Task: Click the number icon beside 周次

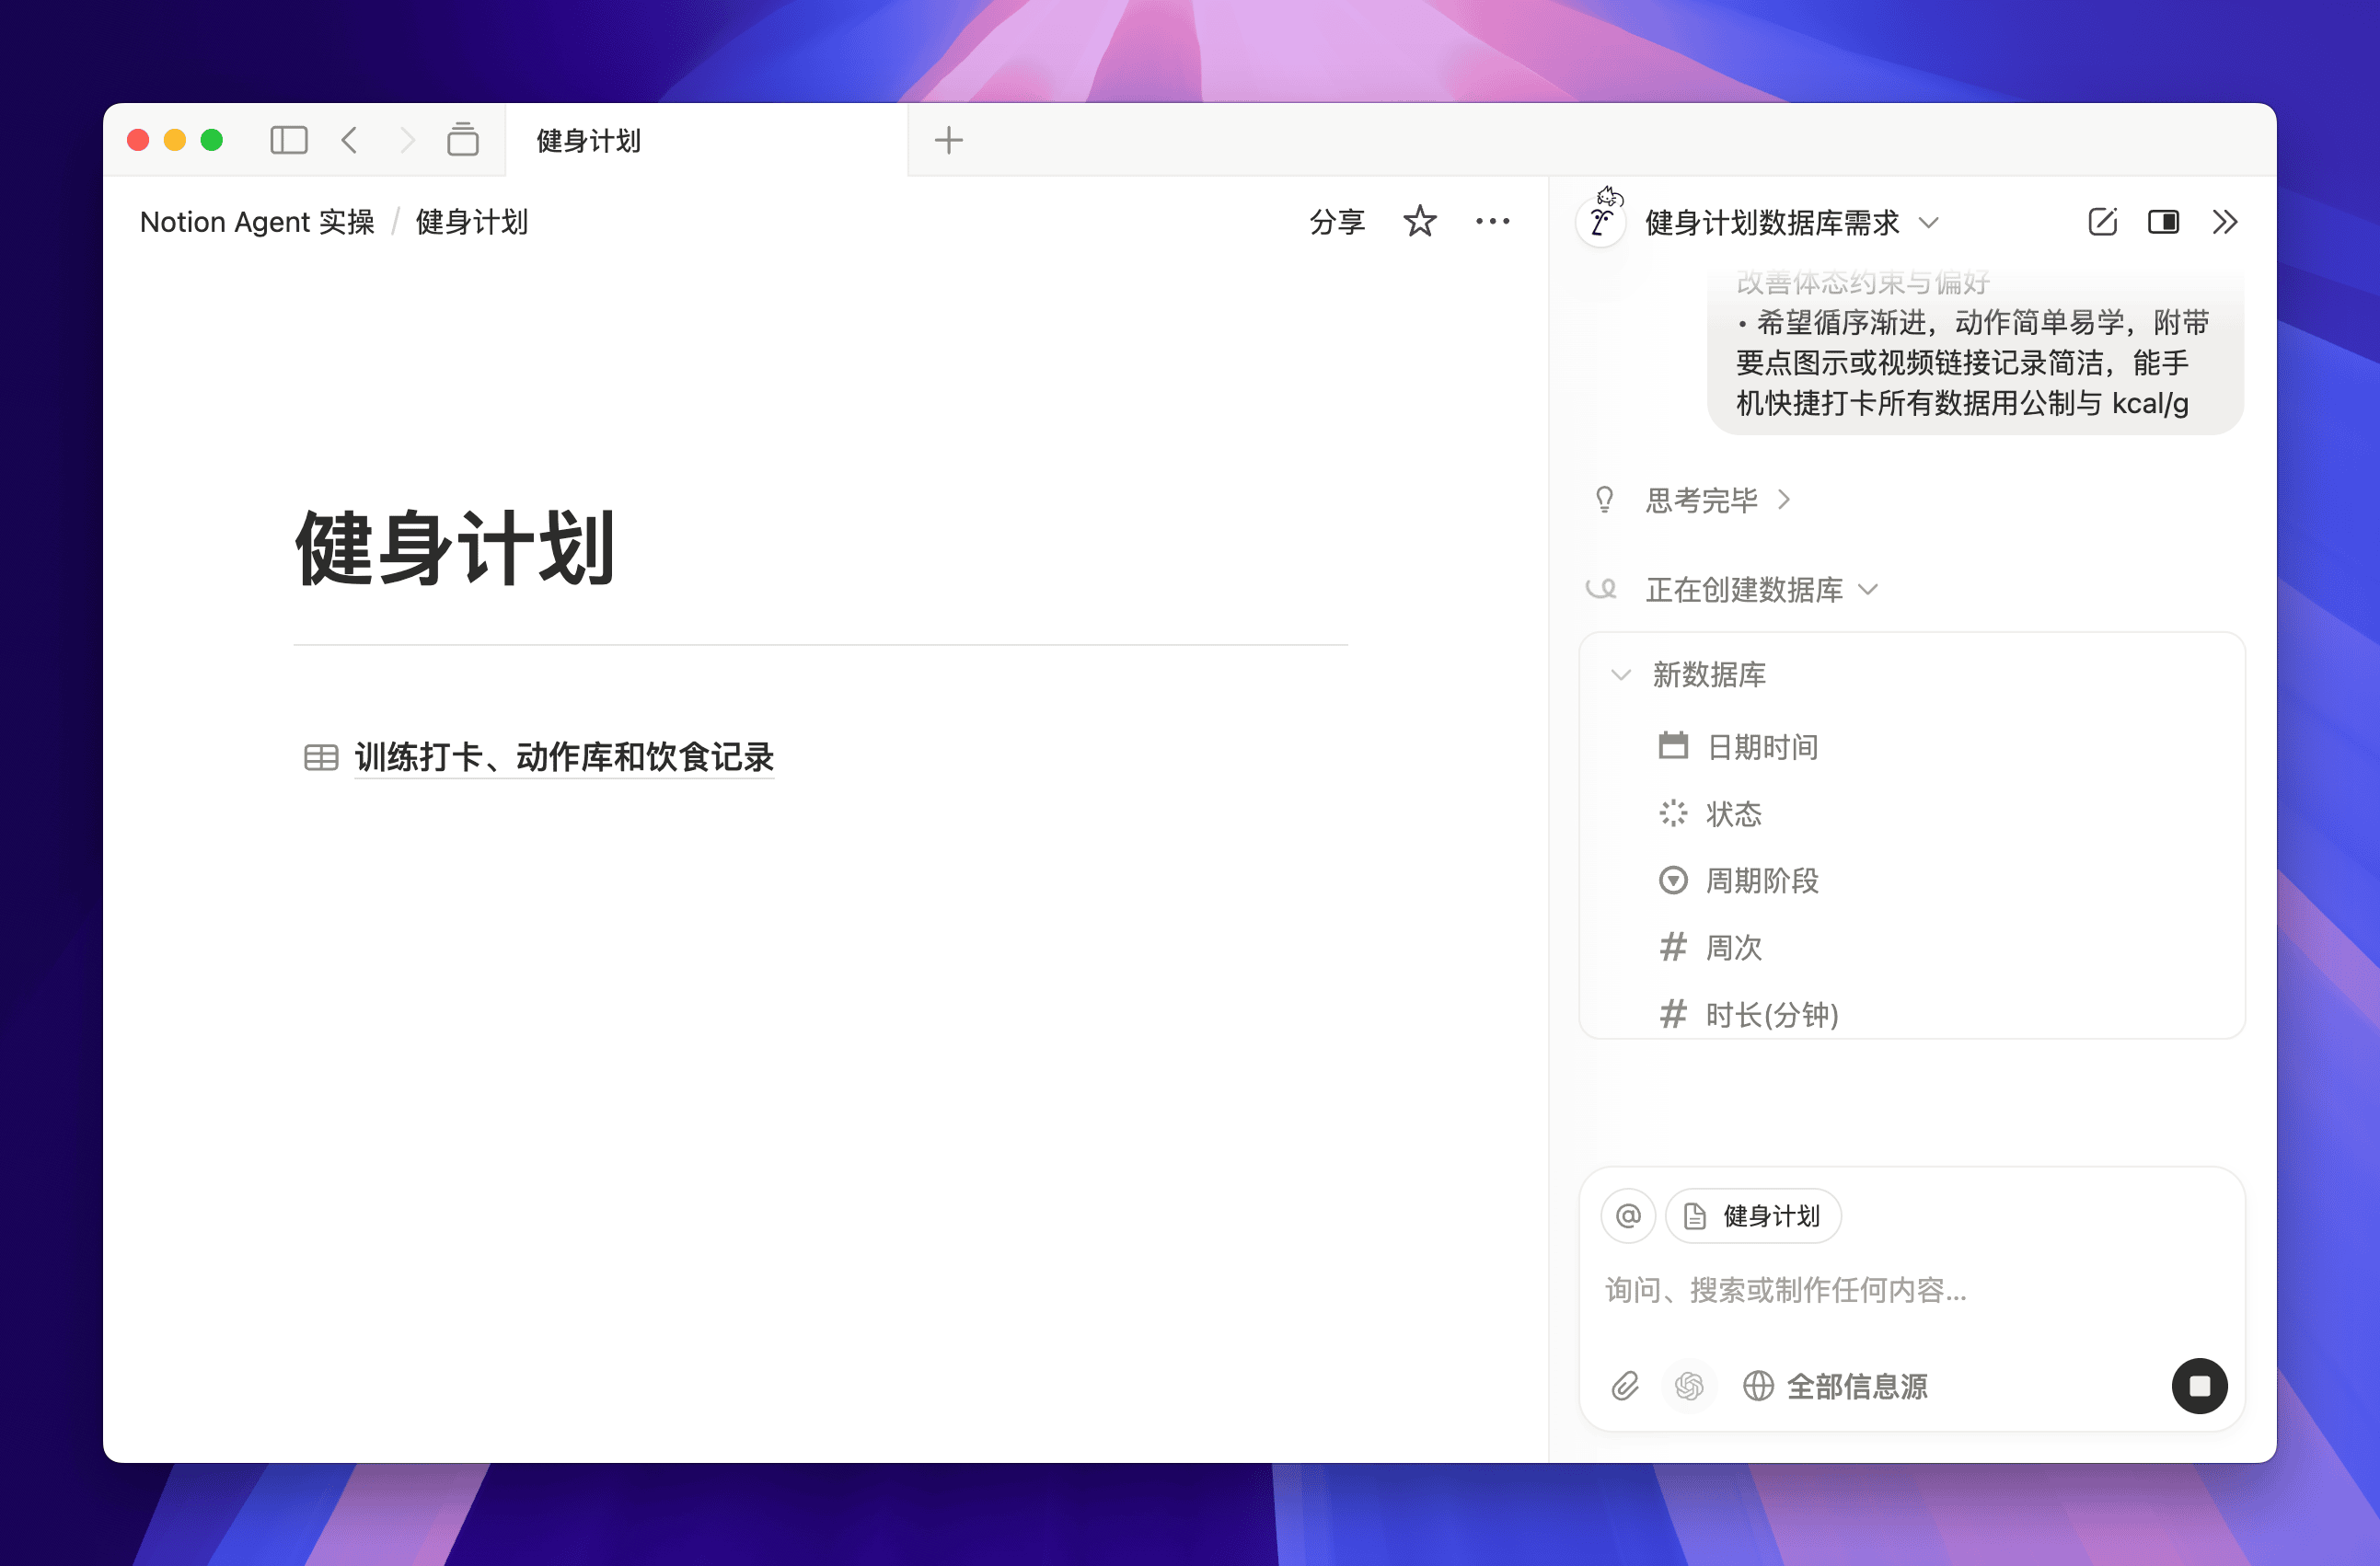Action: (1673, 947)
